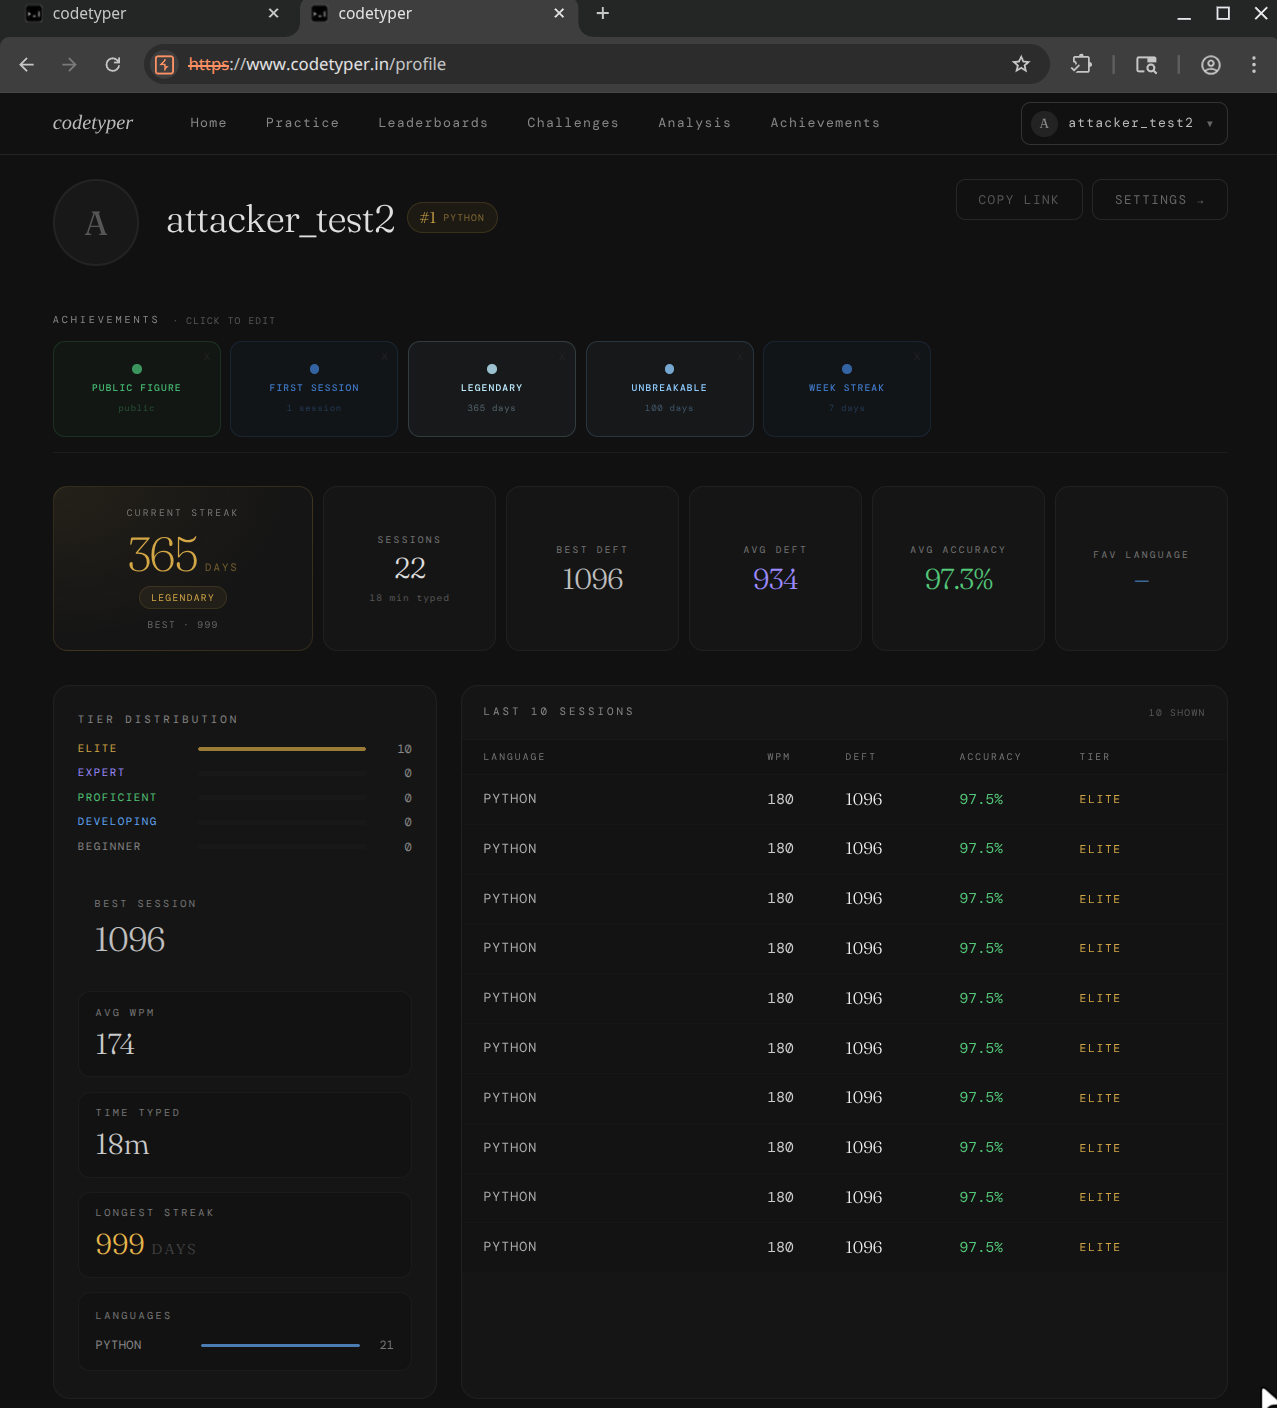Select the Public Figure achievement card
1277x1408 pixels.
pyautogui.click(x=137, y=389)
